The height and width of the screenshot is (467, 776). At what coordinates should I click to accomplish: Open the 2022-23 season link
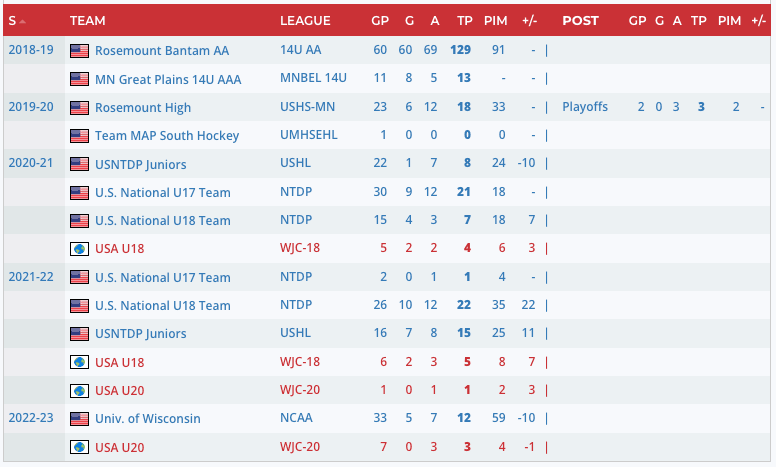click(x=29, y=418)
